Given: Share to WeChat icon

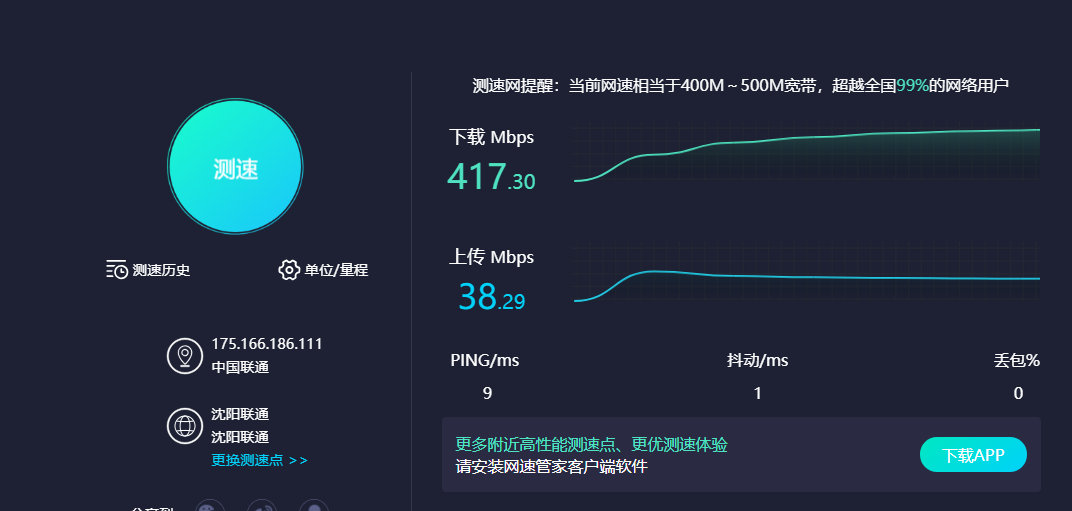Looking at the screenshot, I should pos(210,507).
